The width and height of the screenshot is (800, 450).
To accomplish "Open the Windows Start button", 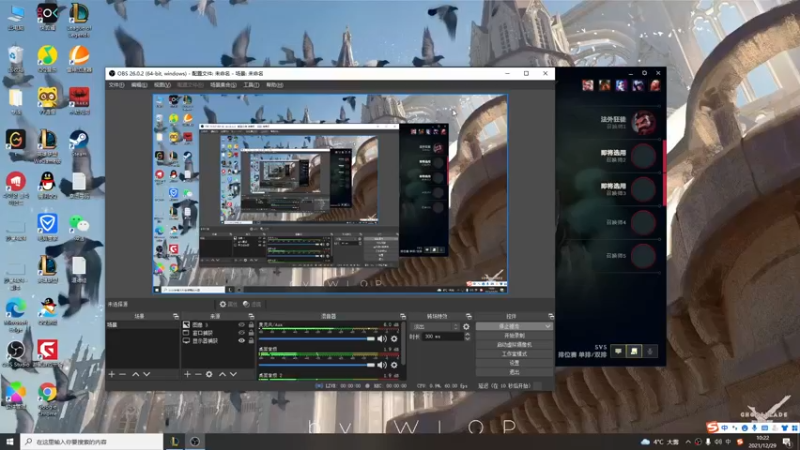I will [10, 442].
